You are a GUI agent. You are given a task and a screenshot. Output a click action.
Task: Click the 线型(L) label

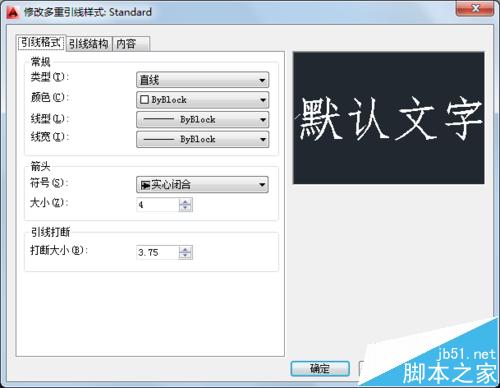pos(49,118)
